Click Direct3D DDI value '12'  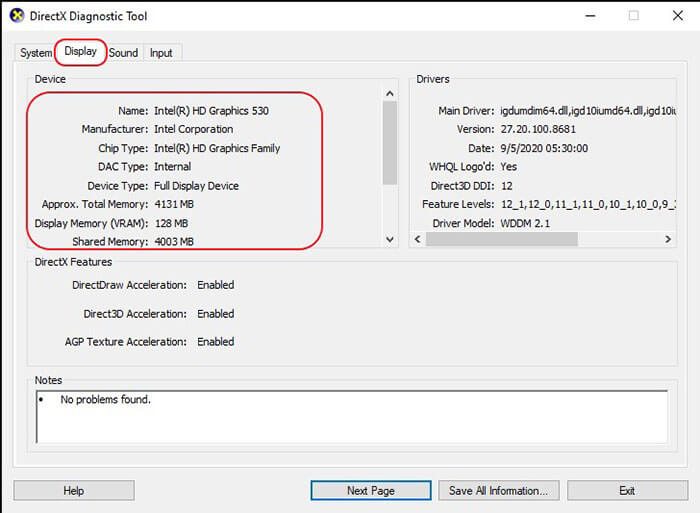coord(507,186)
